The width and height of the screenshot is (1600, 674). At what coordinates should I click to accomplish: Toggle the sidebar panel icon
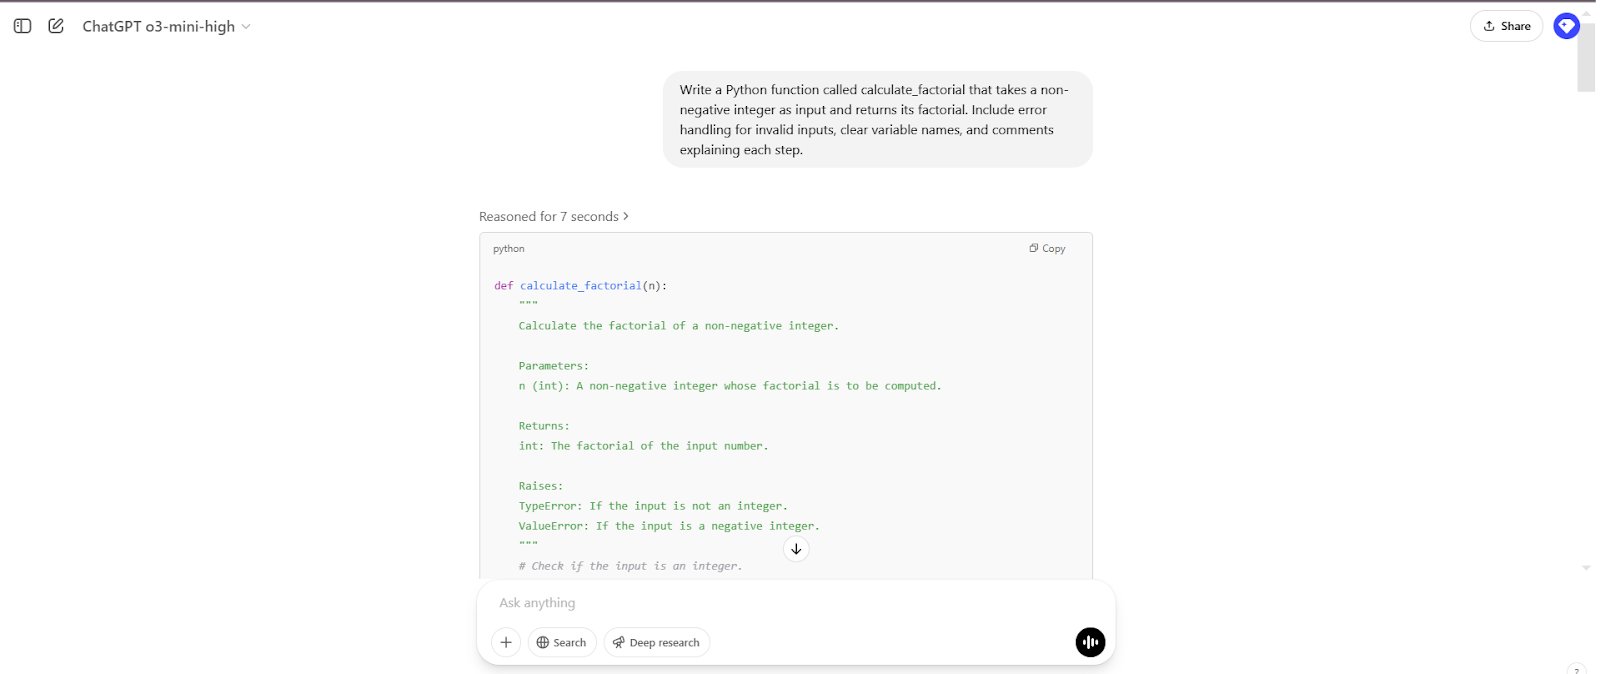[22, 26]
